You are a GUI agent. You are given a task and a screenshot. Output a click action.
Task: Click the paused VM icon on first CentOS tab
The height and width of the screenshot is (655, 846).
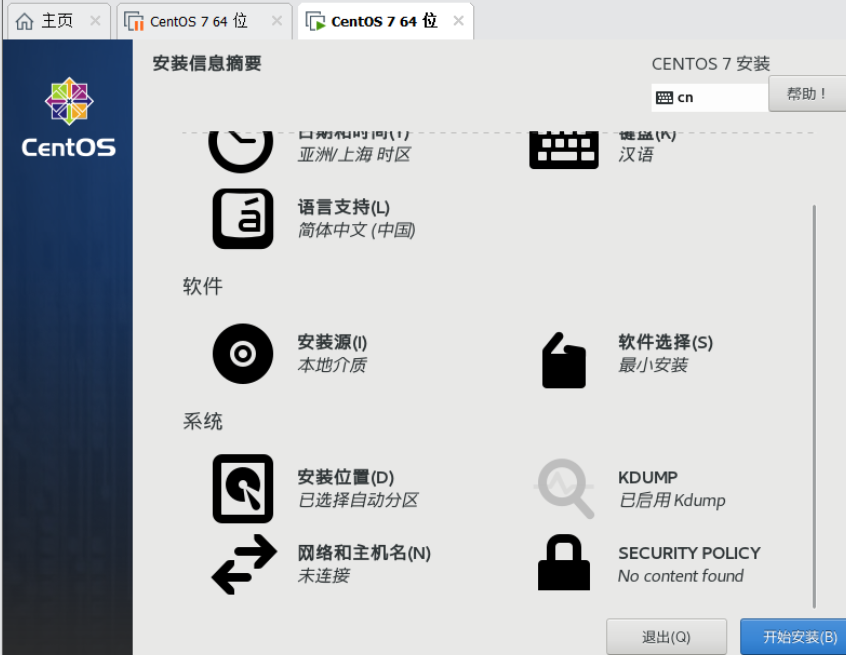[x=134, y=22]
